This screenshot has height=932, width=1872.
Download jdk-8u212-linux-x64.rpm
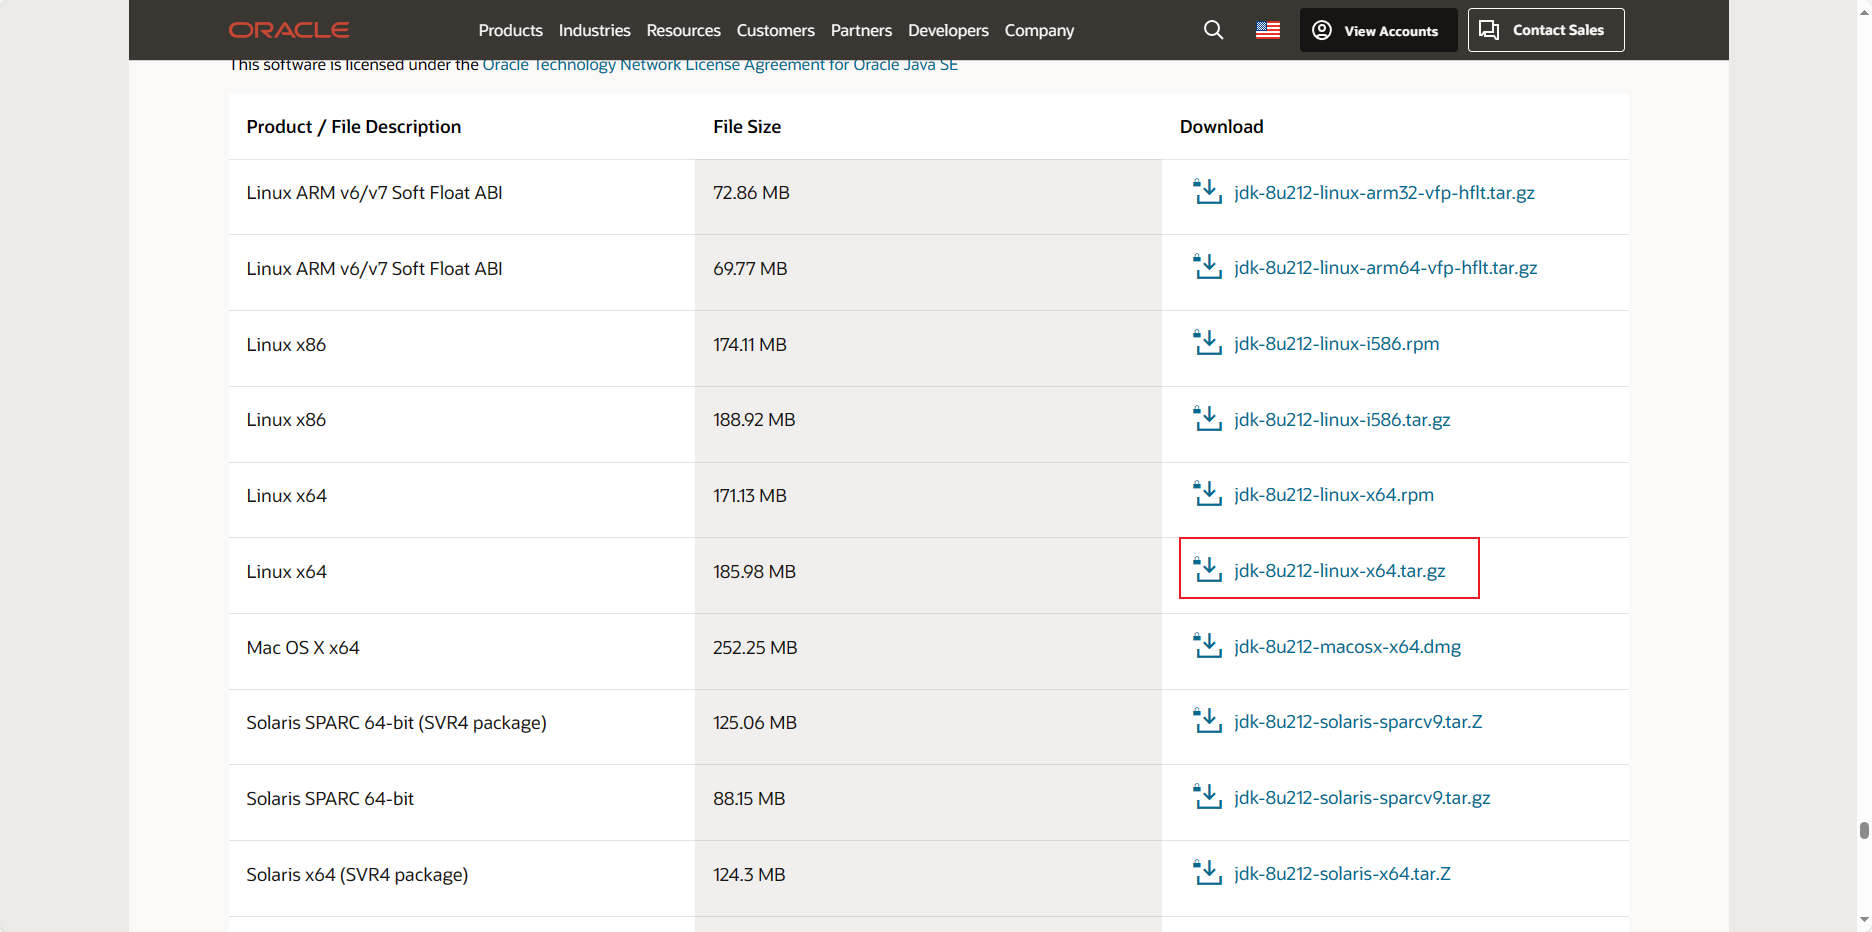pos(1333,494)
